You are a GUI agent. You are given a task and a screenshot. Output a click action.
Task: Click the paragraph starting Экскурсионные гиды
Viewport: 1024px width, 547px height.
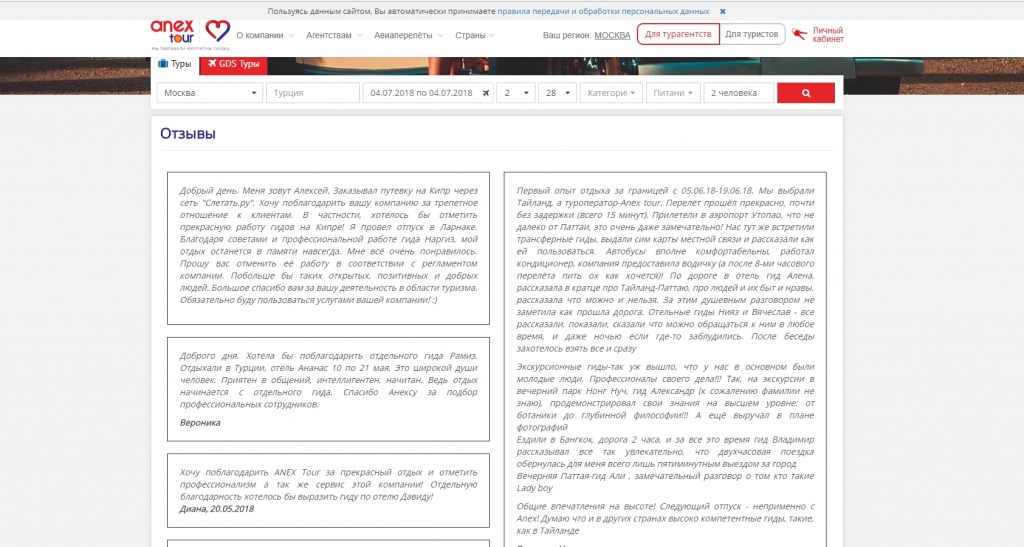(665, 397)
